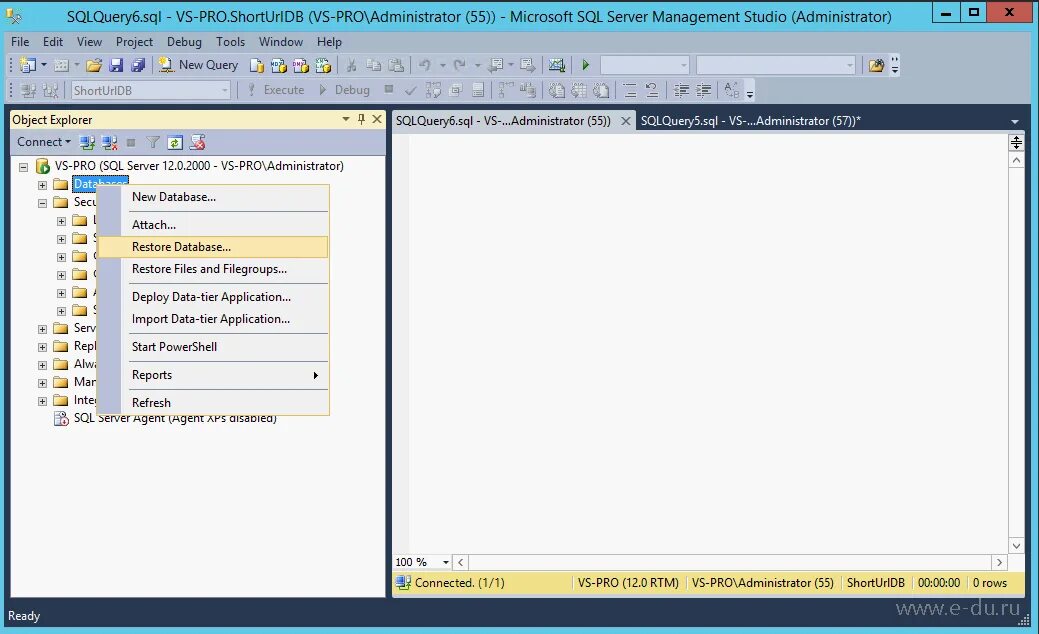This screenshot has width=1039, height=634.
Task: Close the SQLQuery6.sql tab
Action: click(625, 121)
